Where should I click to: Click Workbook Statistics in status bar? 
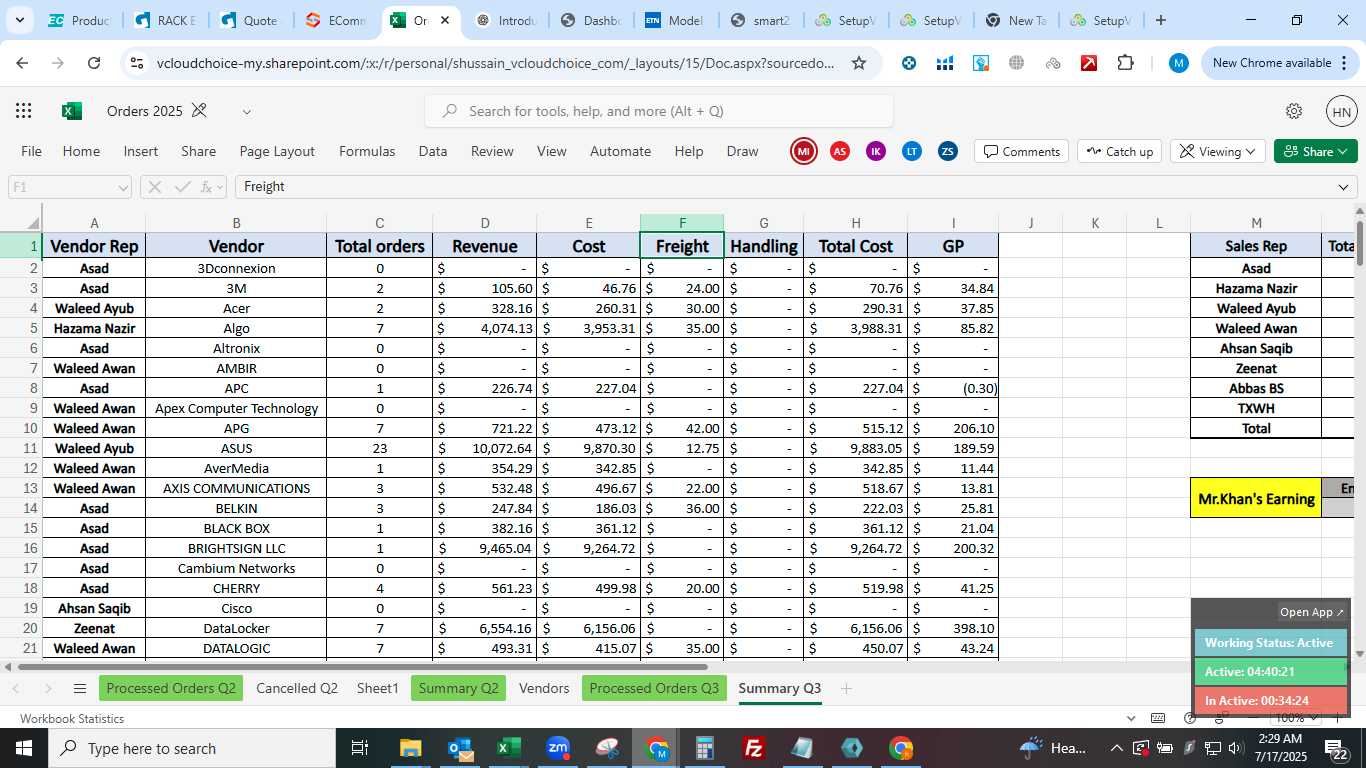click(x=72, y=718)
